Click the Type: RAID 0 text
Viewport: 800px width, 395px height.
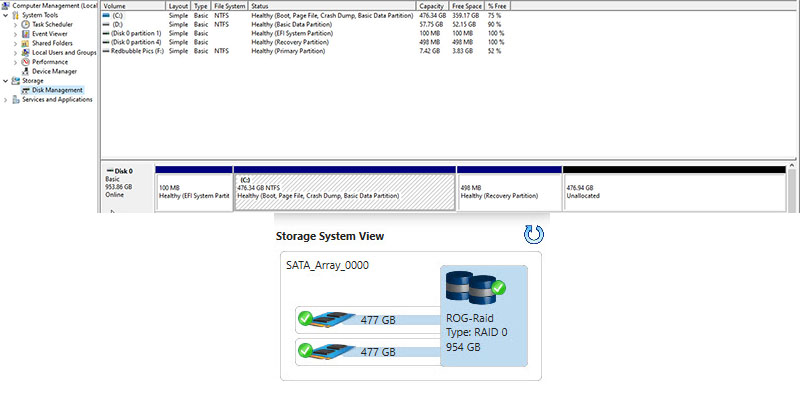click(477, 333)
